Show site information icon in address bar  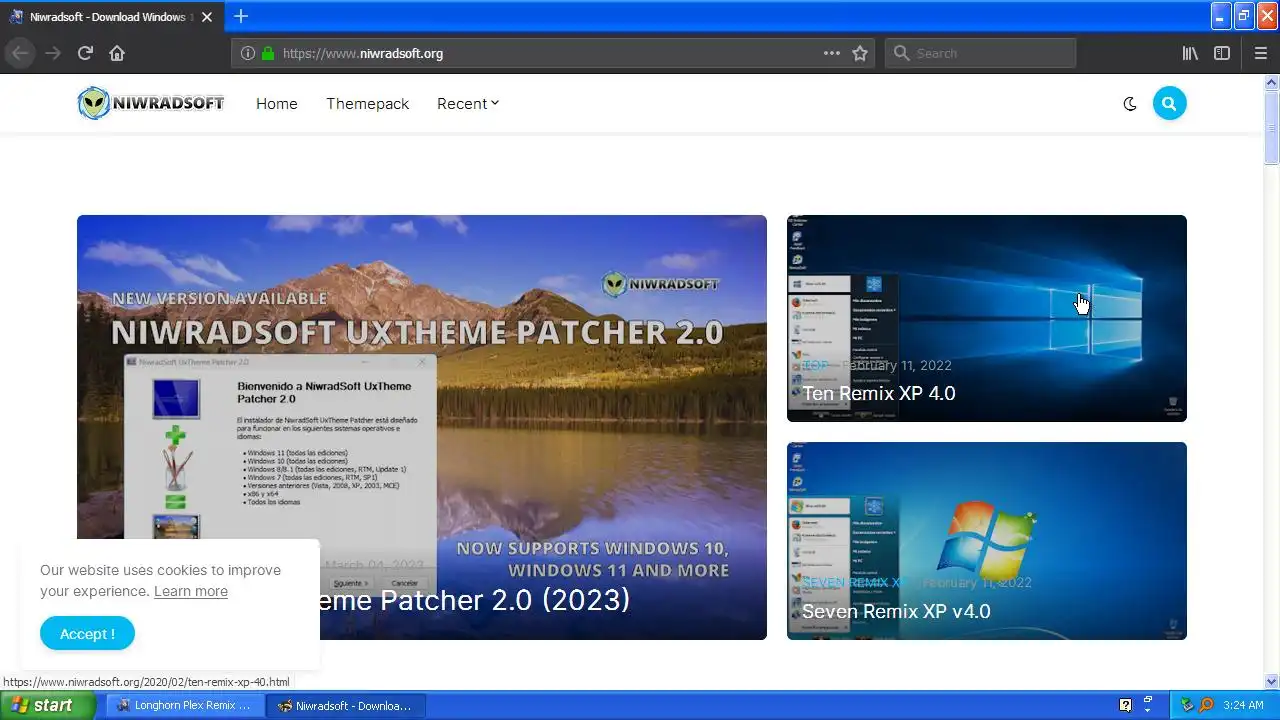248,53
